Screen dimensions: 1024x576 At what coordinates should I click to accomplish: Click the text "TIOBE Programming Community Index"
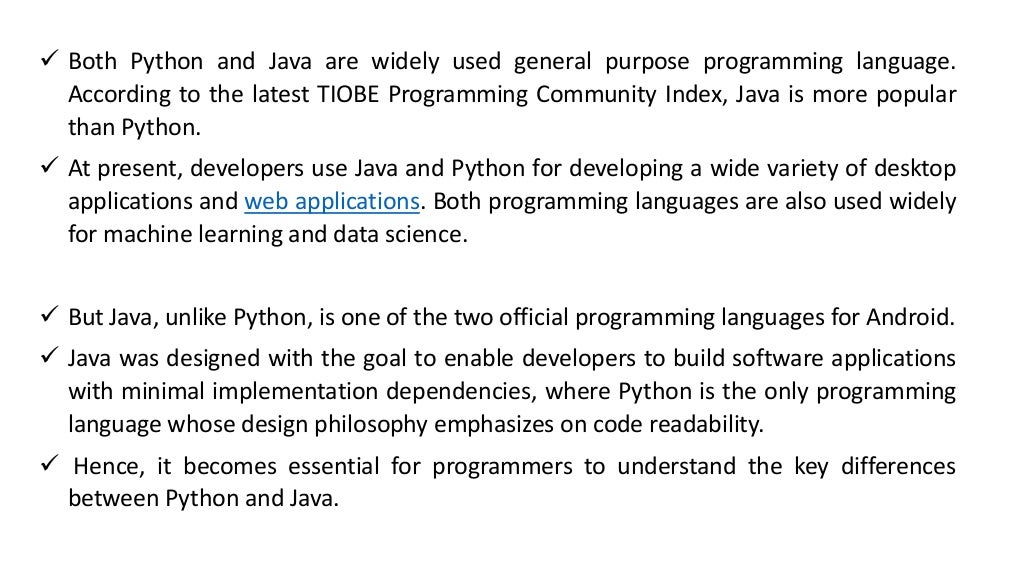point(520,95)
